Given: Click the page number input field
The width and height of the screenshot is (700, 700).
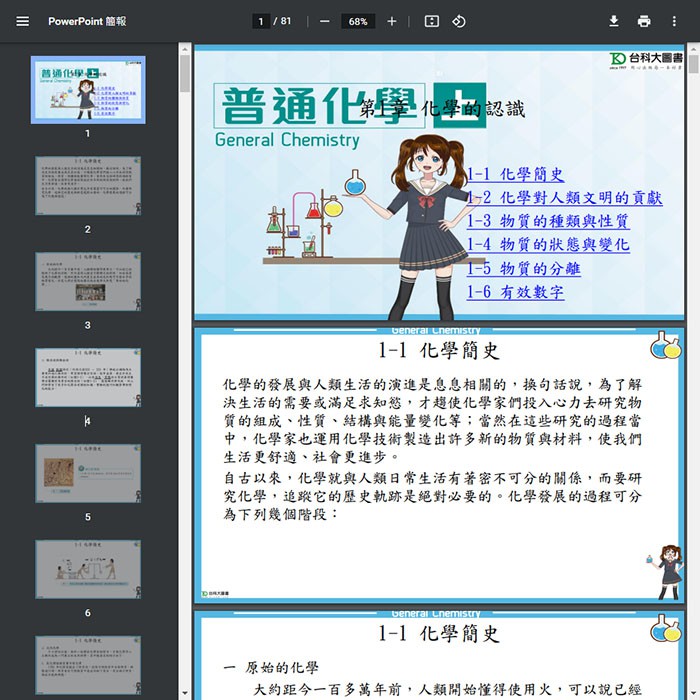Looking at the screenshot, I should pos(261,21).
